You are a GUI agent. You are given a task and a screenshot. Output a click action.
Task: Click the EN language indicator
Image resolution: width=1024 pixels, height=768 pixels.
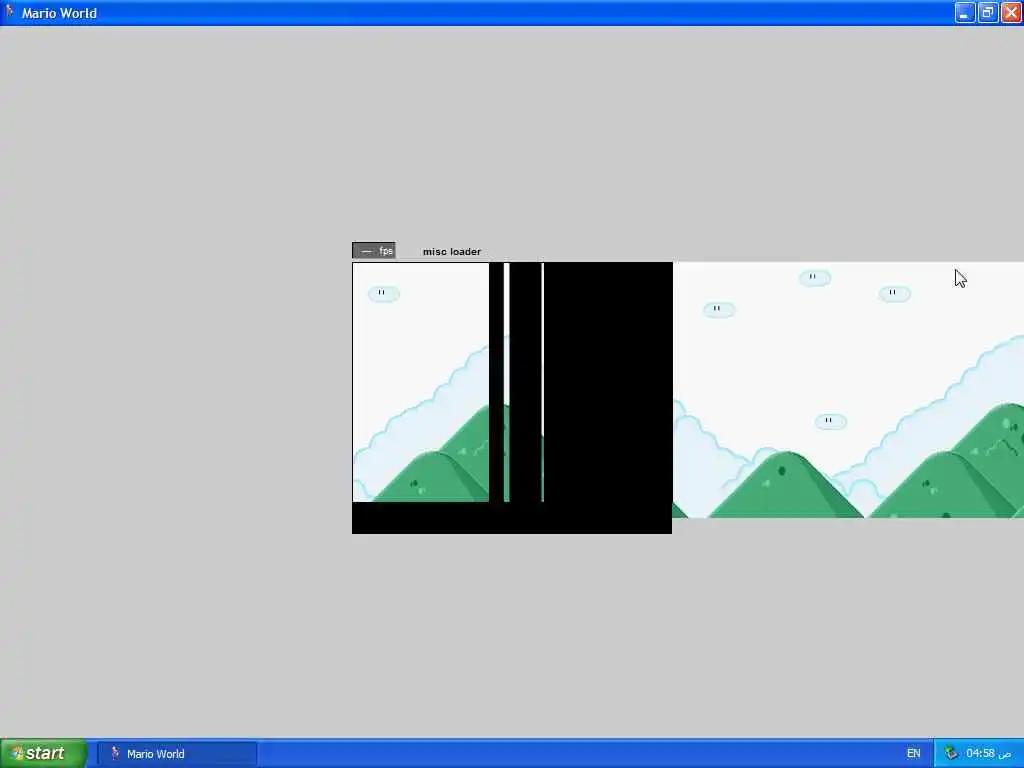[x=913, y=754]
